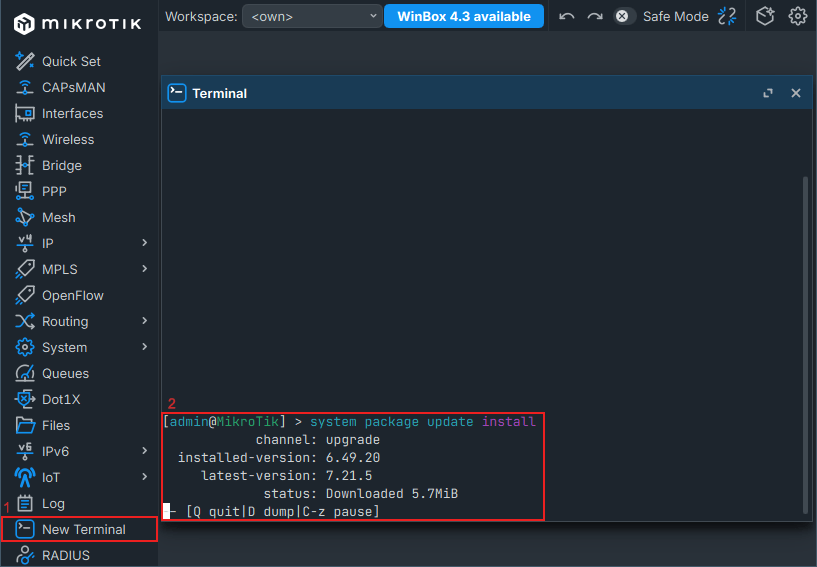Image resolution: width=817 pixels, height=567 pixels.
Task: Open the CAPsMAN menu item
Action: coord(79,87)
